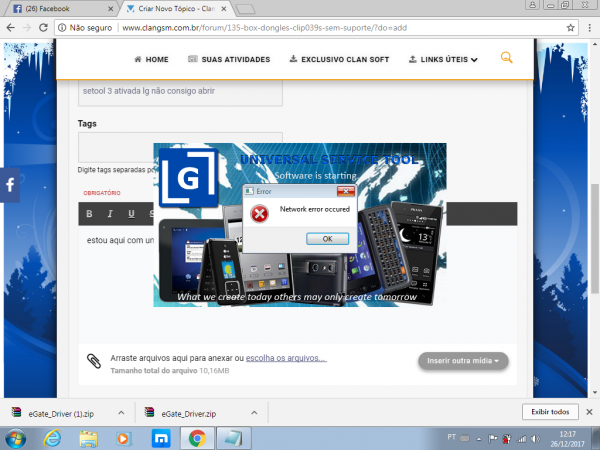Viewport: 600px width, 450px height.
Task: Toggle italic formatting in the editor
Action: click(x=110, y=214)
